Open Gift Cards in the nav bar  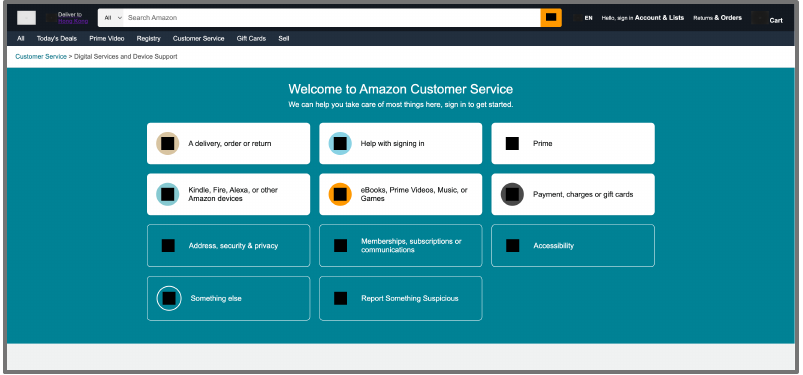pyautogui.click(x=251, y=38)
